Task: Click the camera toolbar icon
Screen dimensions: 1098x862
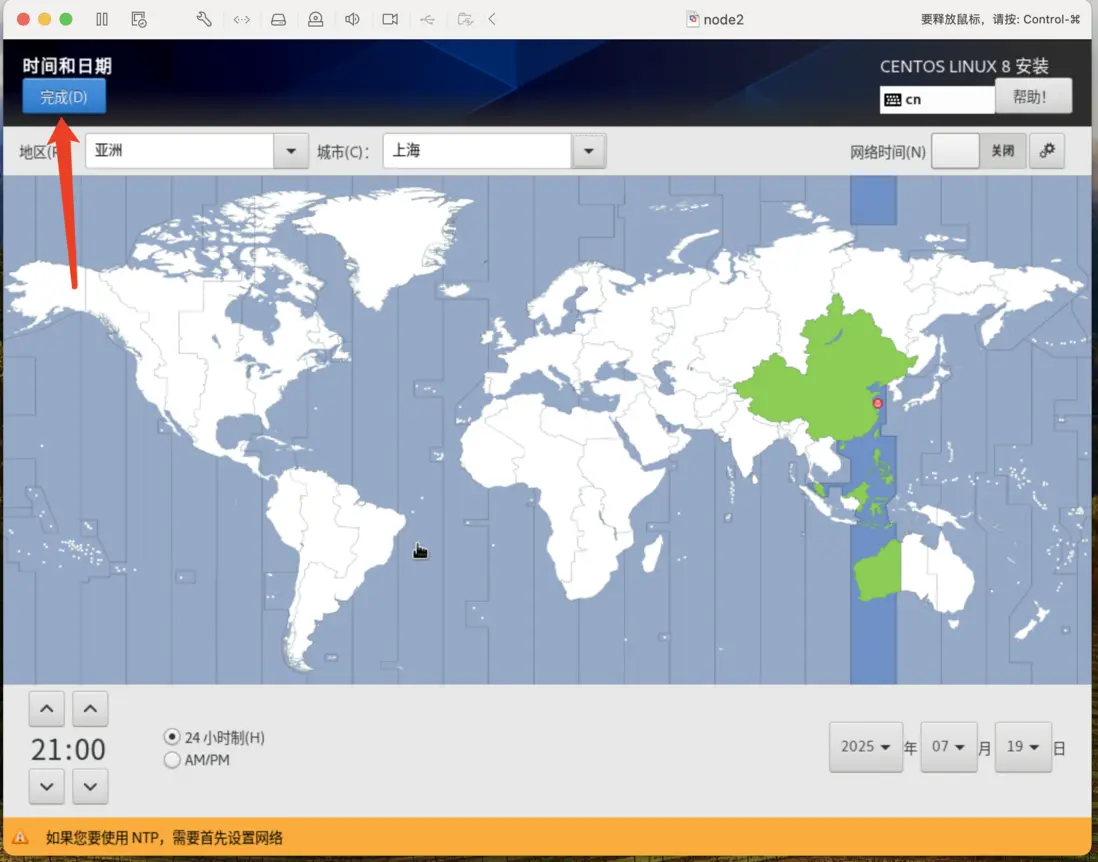Action: [x=390, y=19]
